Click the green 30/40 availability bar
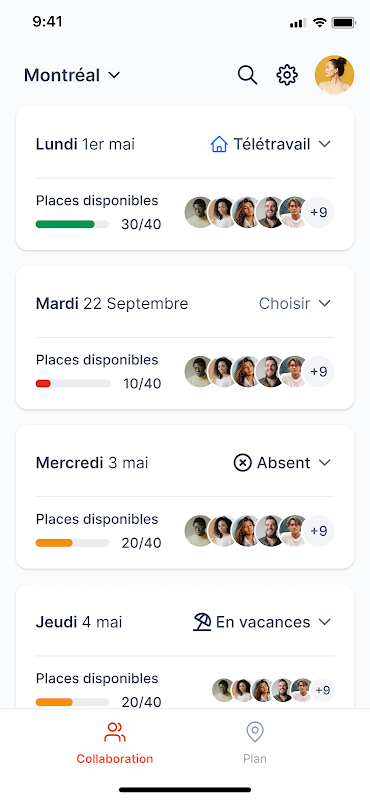Screen dimensions: 370x800 (x=72, y=224)
